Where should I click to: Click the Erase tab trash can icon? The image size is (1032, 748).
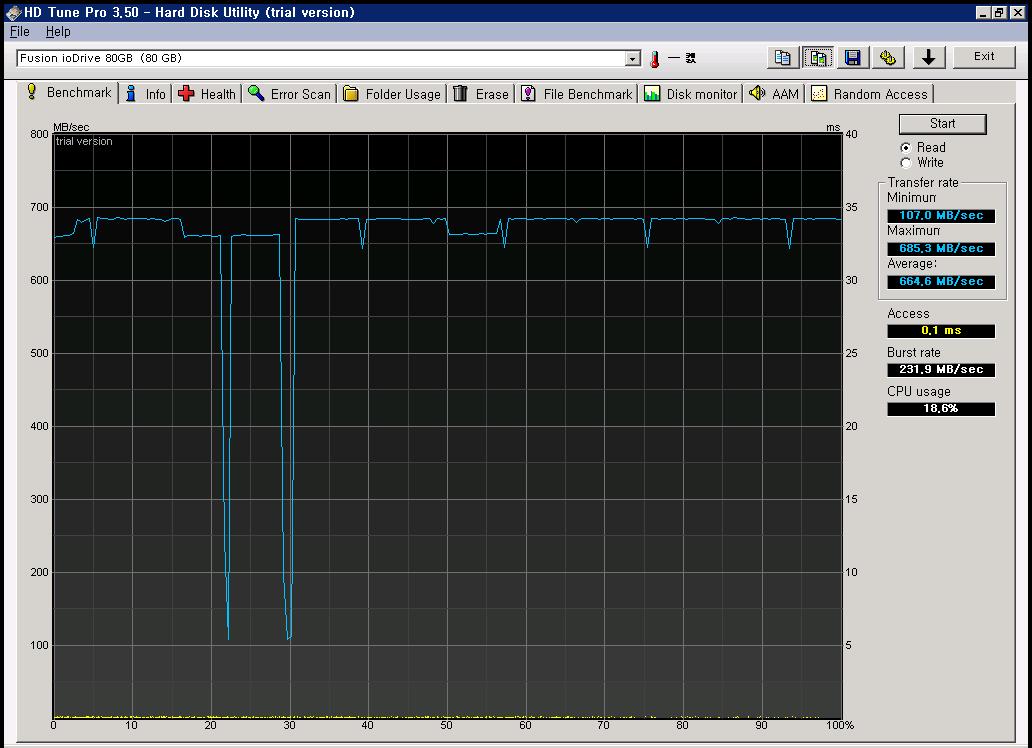click(x=461, y=94)
